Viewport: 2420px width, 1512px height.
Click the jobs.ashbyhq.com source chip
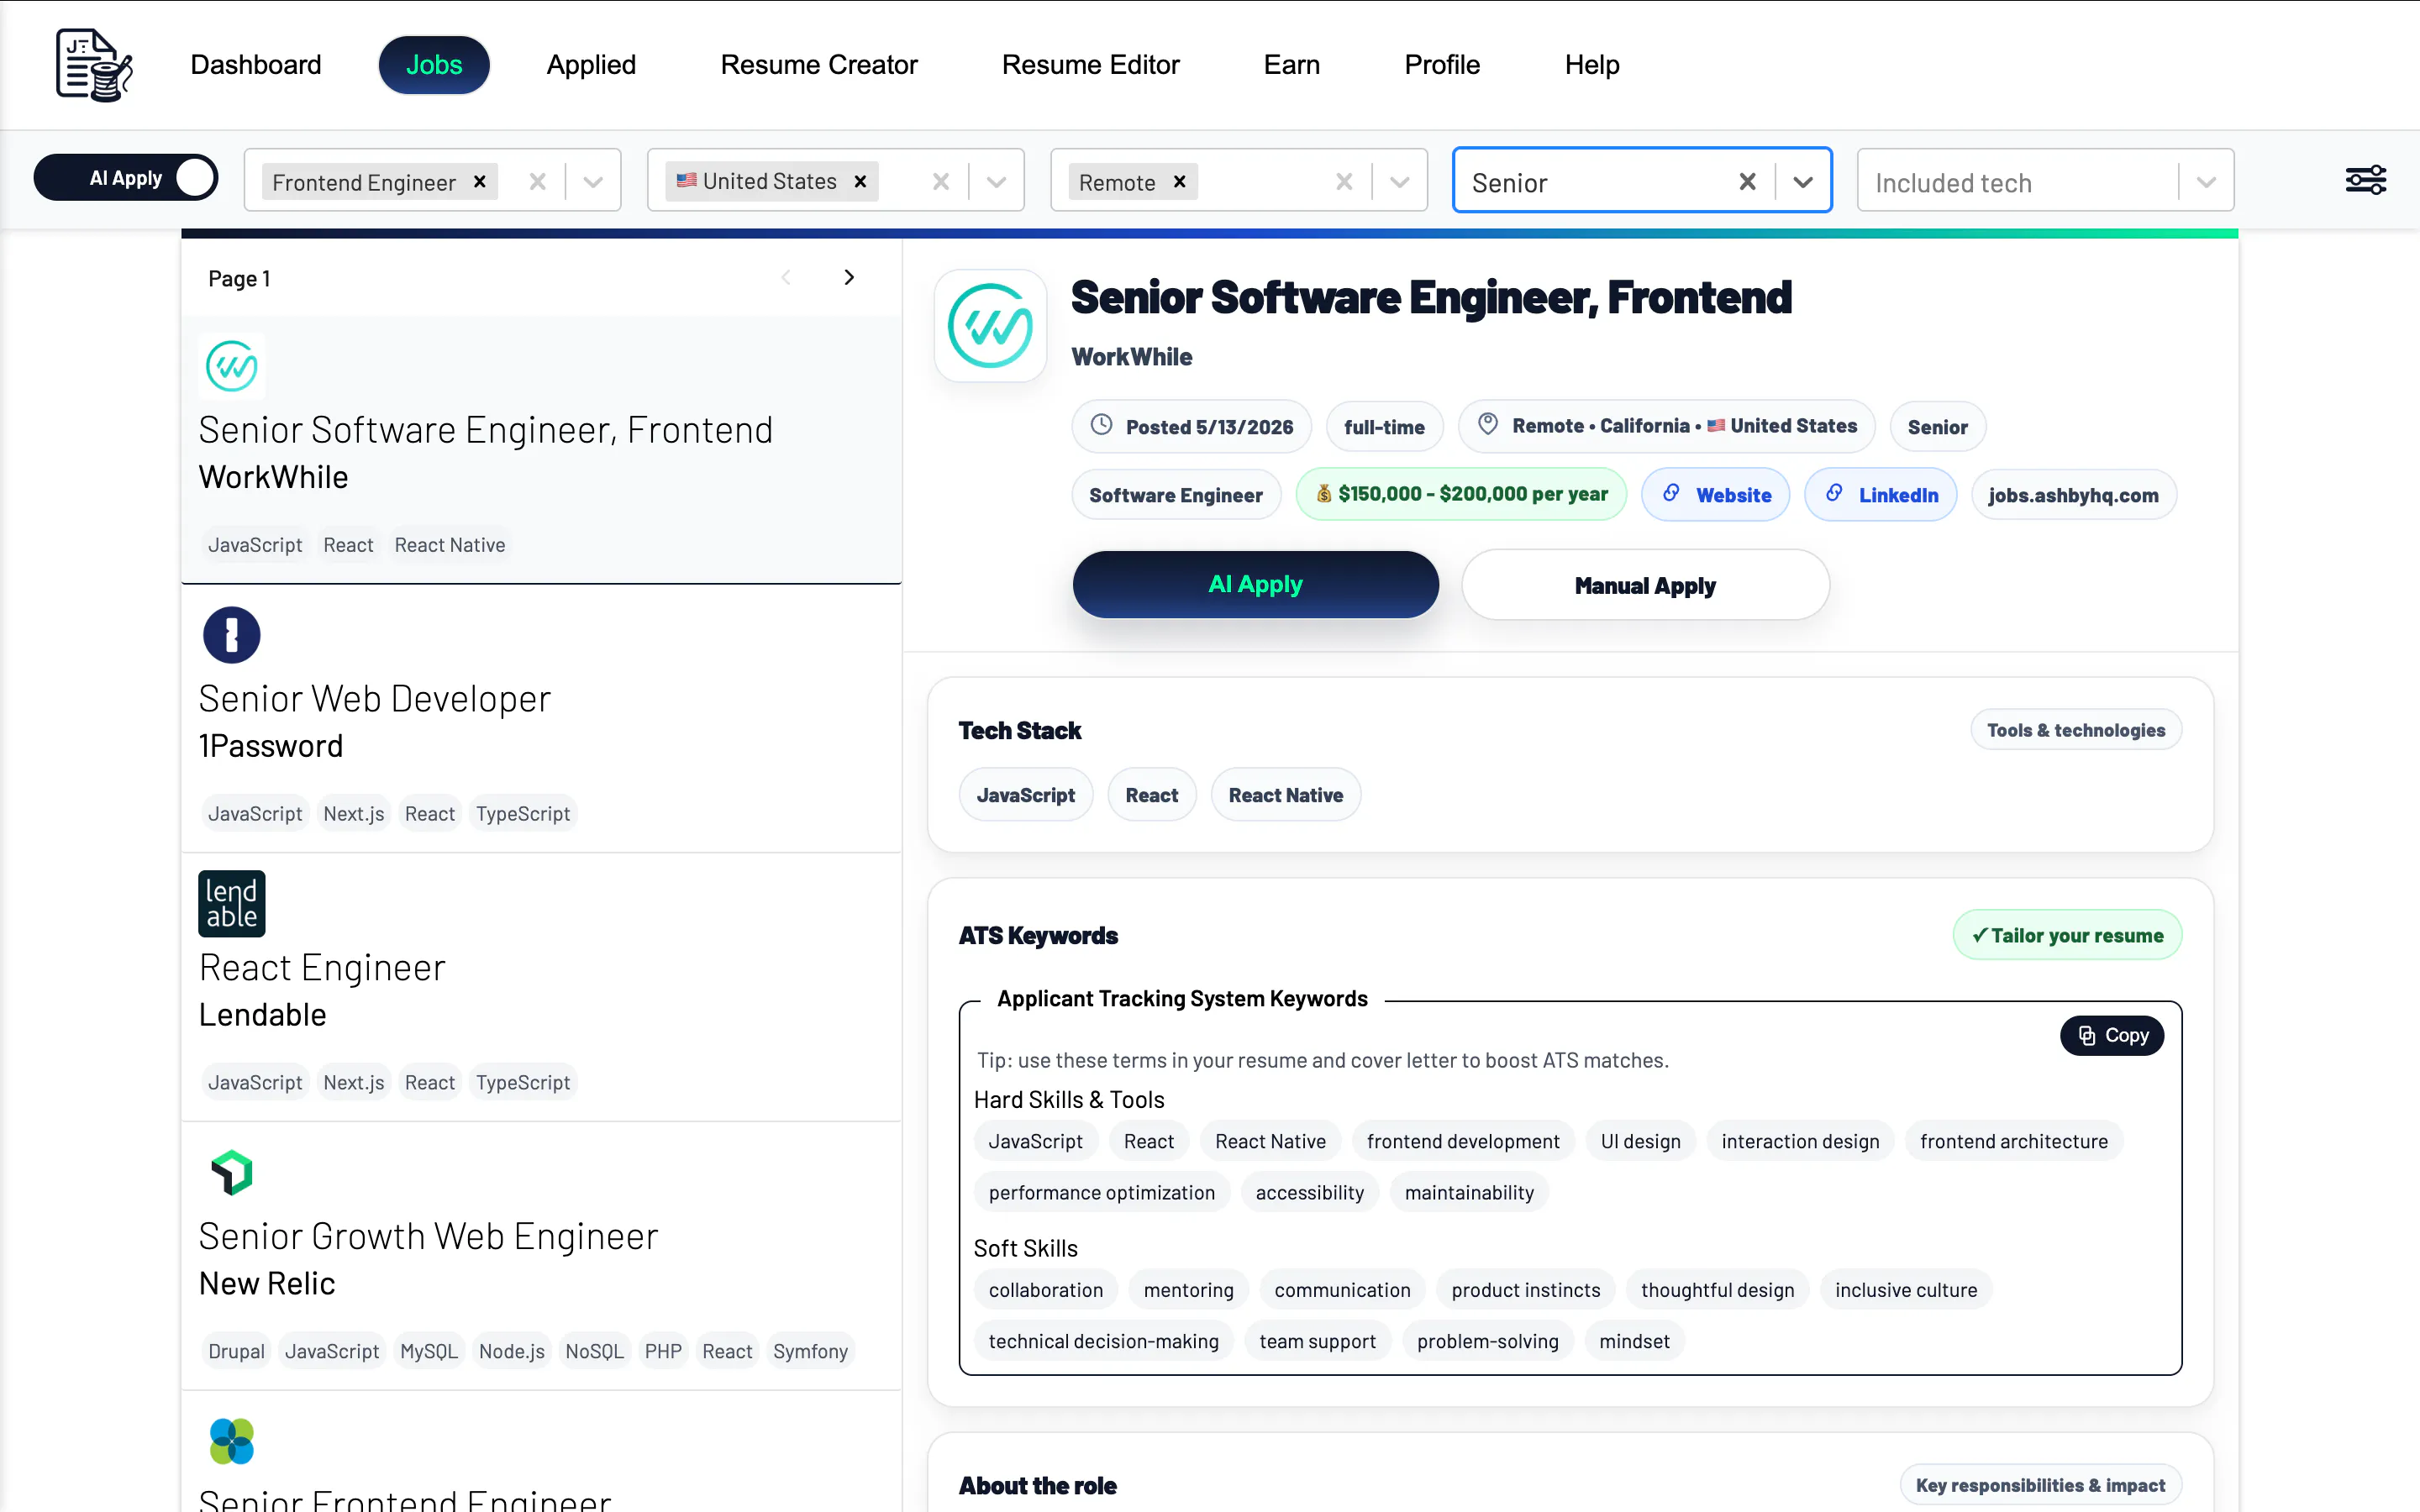(2073, 494)
